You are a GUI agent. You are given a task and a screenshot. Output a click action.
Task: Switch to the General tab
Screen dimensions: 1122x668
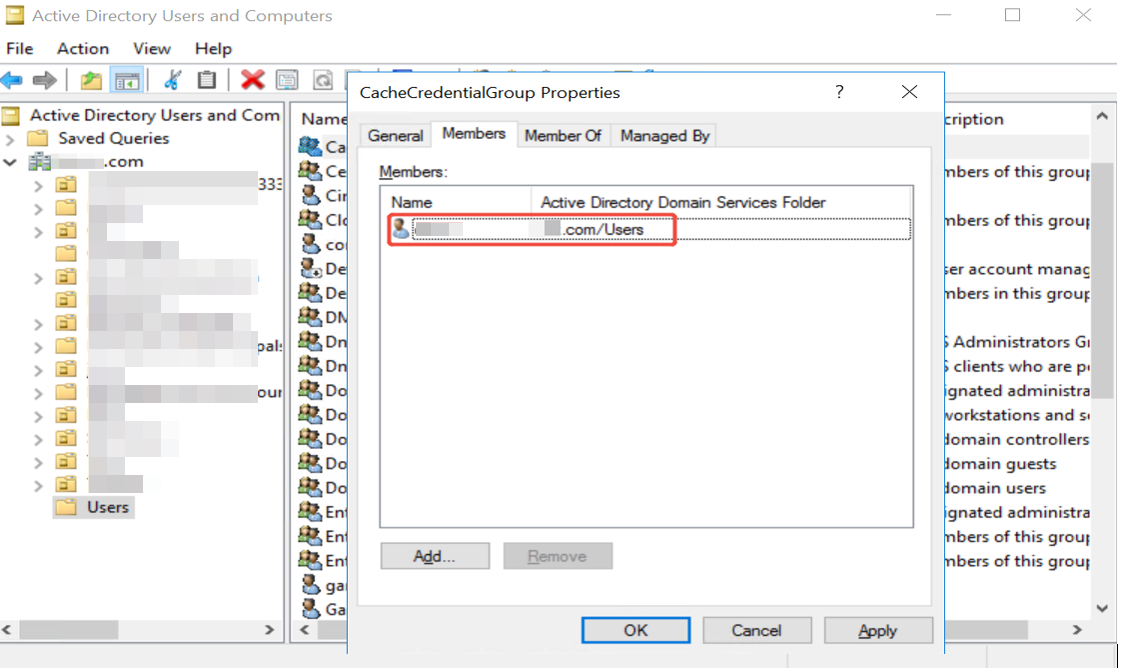[395, 136]
